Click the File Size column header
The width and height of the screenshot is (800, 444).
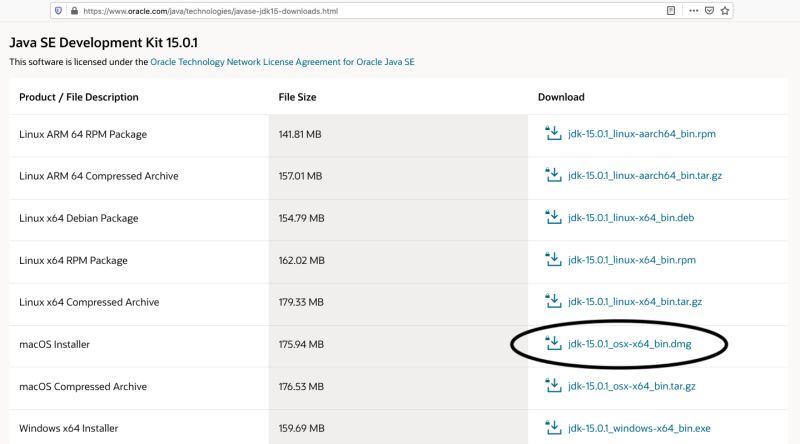point(297,97)
